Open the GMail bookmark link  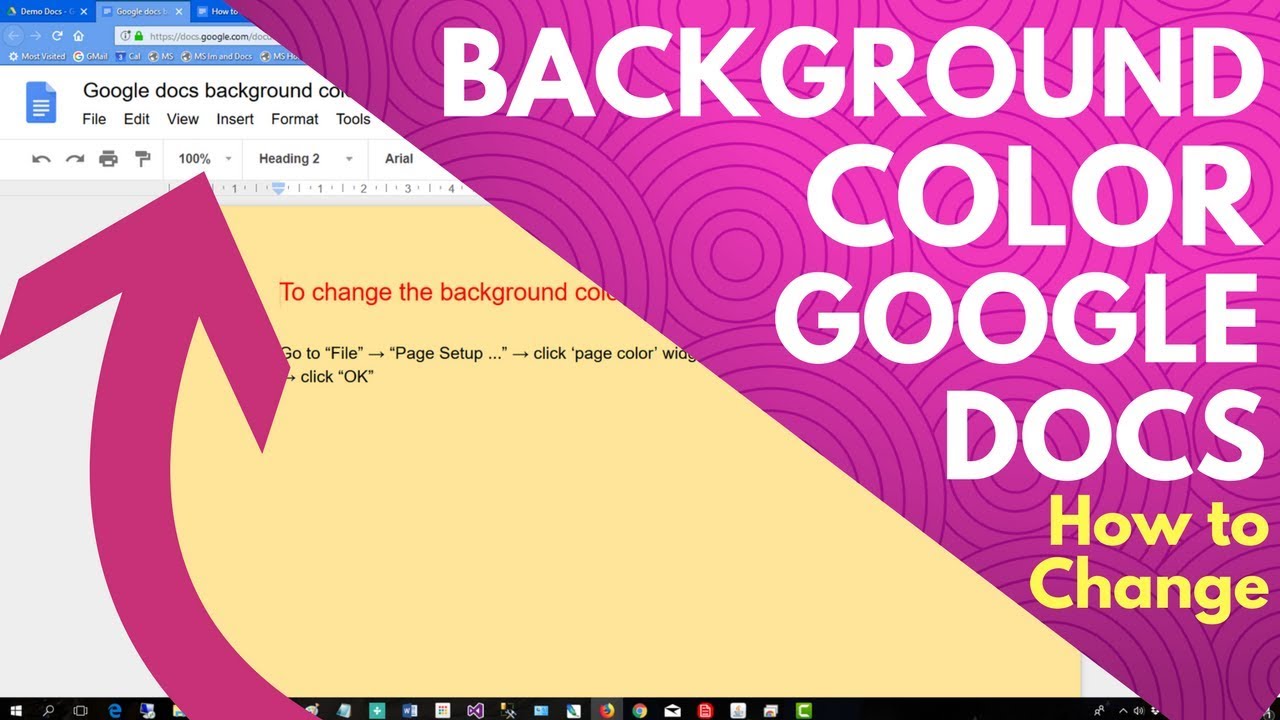pyautogui.click(x=90, y=56)
